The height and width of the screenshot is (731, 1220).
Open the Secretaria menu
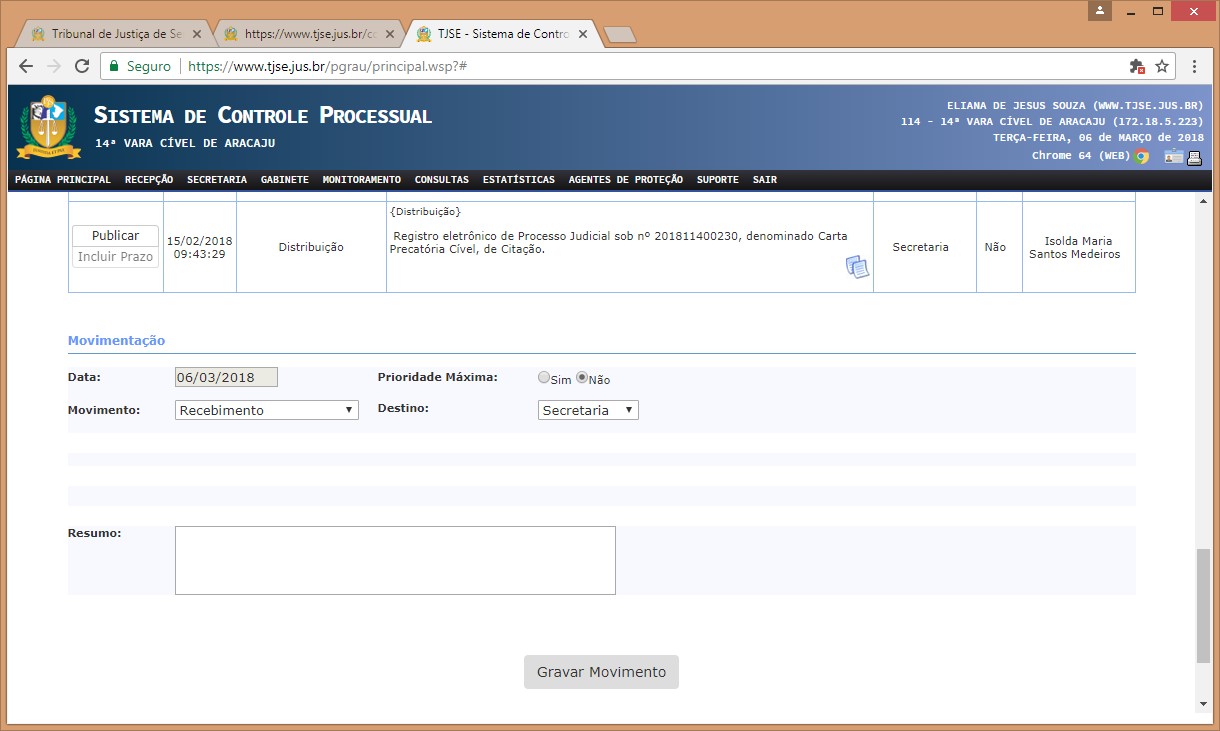[x=216, y=180]
